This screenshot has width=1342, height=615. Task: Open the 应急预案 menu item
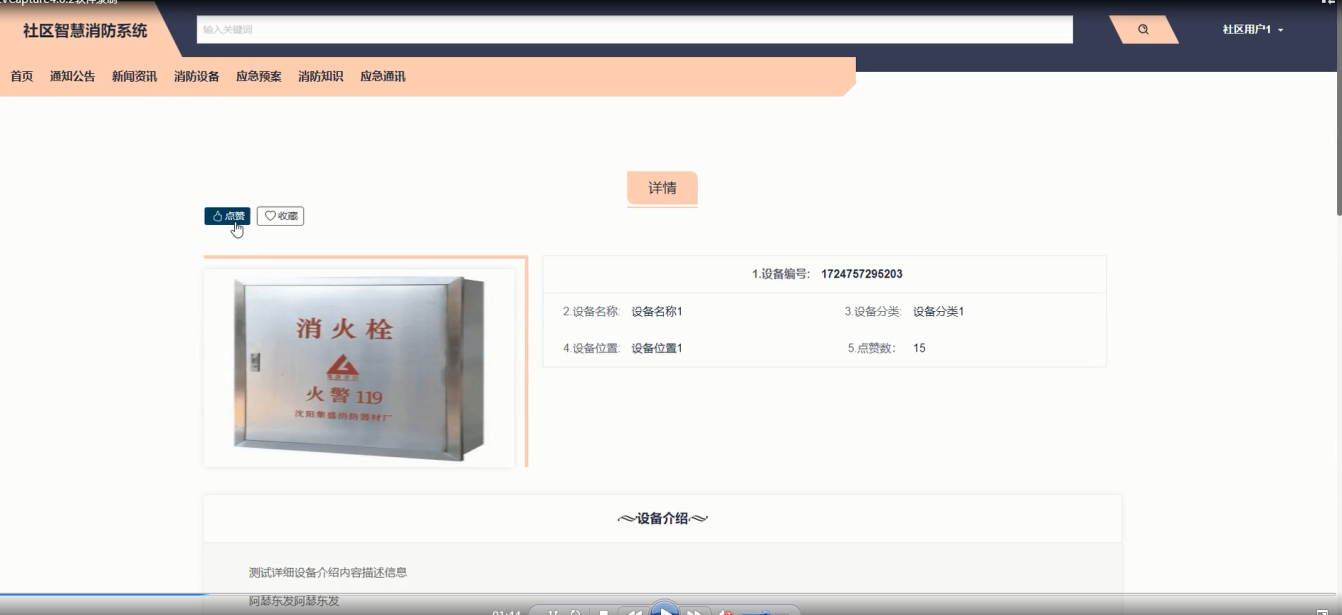click(x=258, y=76)
